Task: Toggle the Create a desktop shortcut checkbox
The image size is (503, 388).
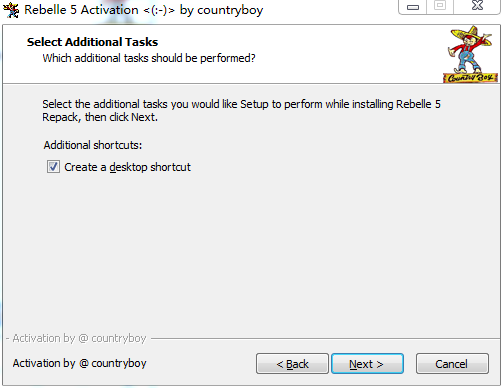Action: point(53,167)
